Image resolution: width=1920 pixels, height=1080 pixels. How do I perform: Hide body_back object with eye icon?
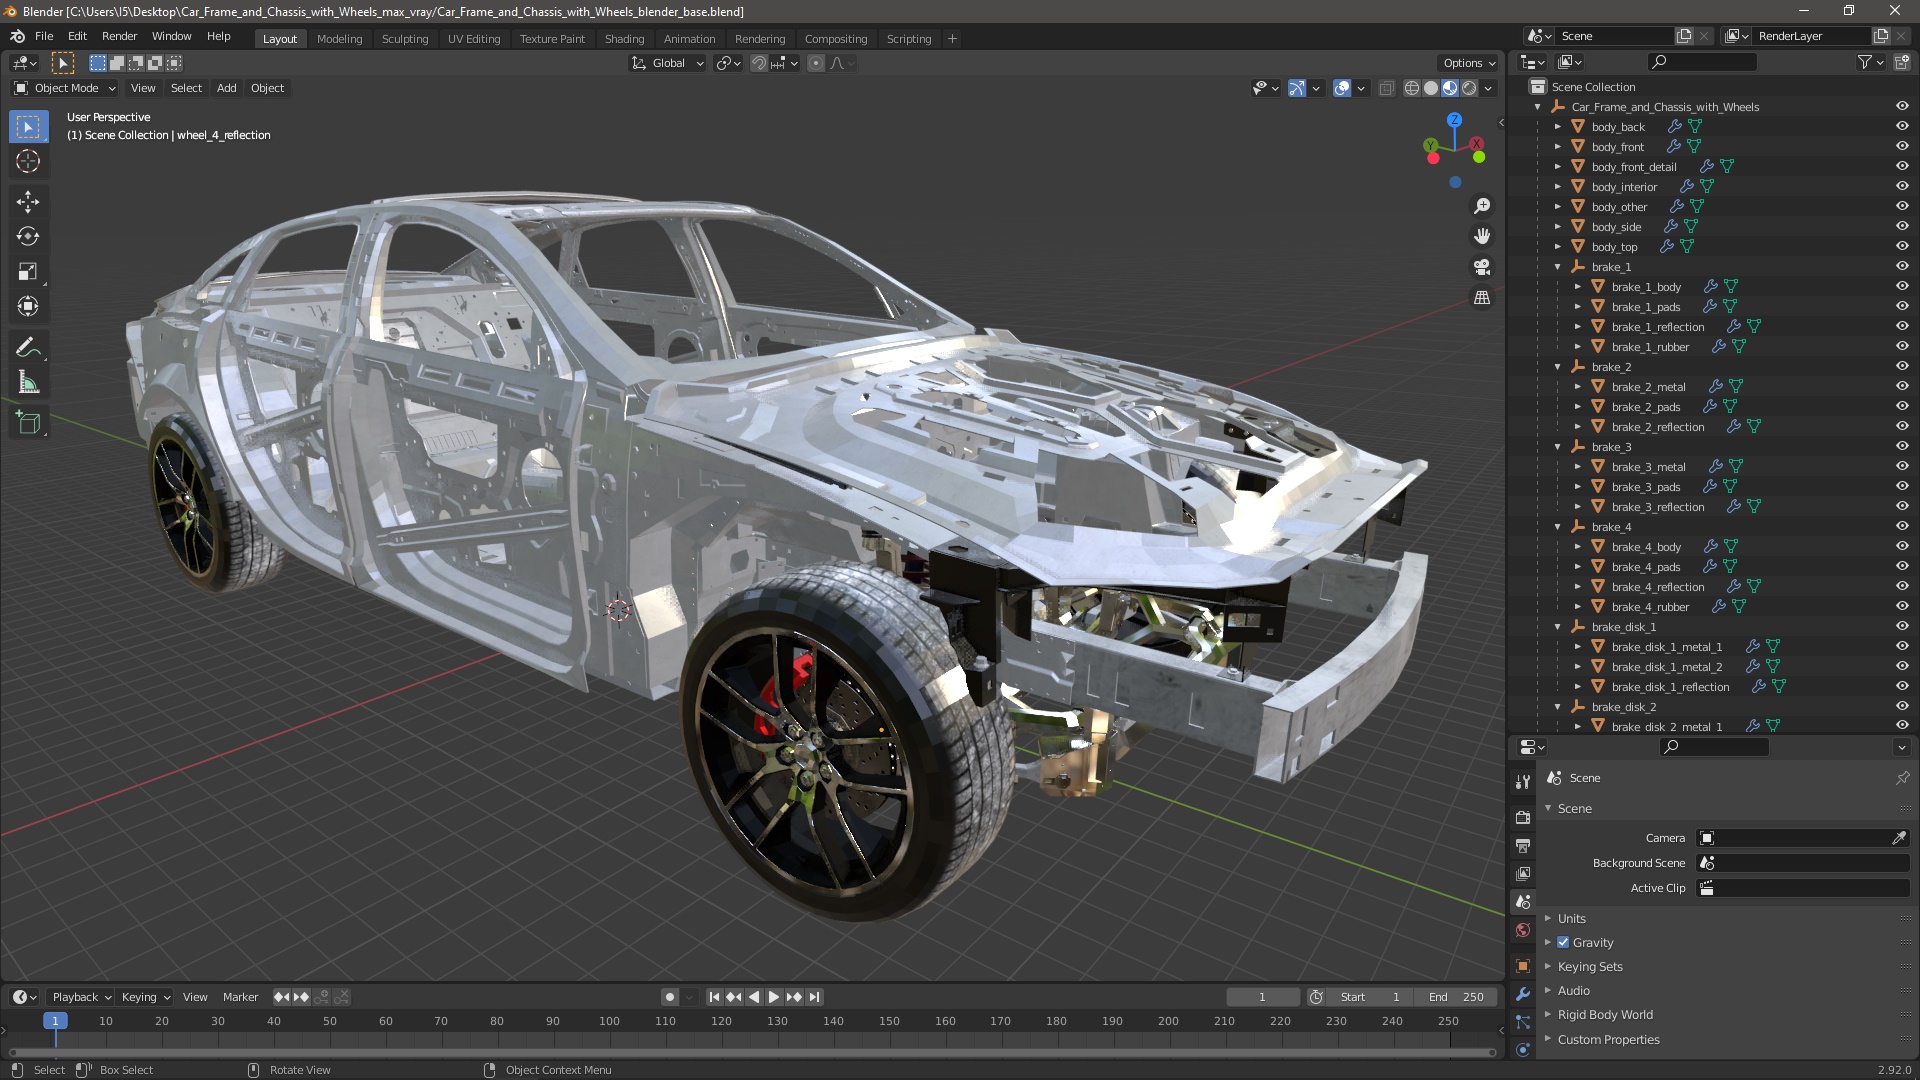(x=1902, y=126)
